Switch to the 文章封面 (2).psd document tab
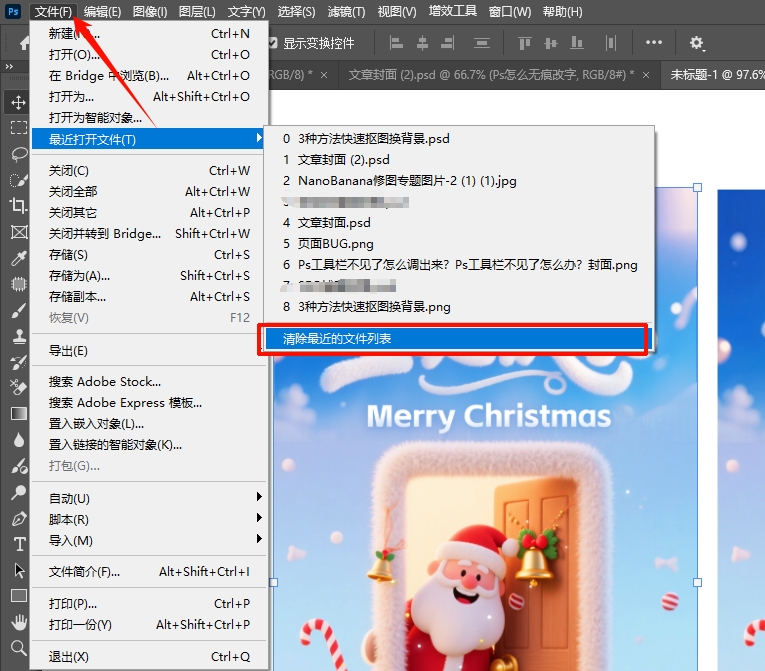Viewport: 765px width, 671px height. click(x=480, y=75)
